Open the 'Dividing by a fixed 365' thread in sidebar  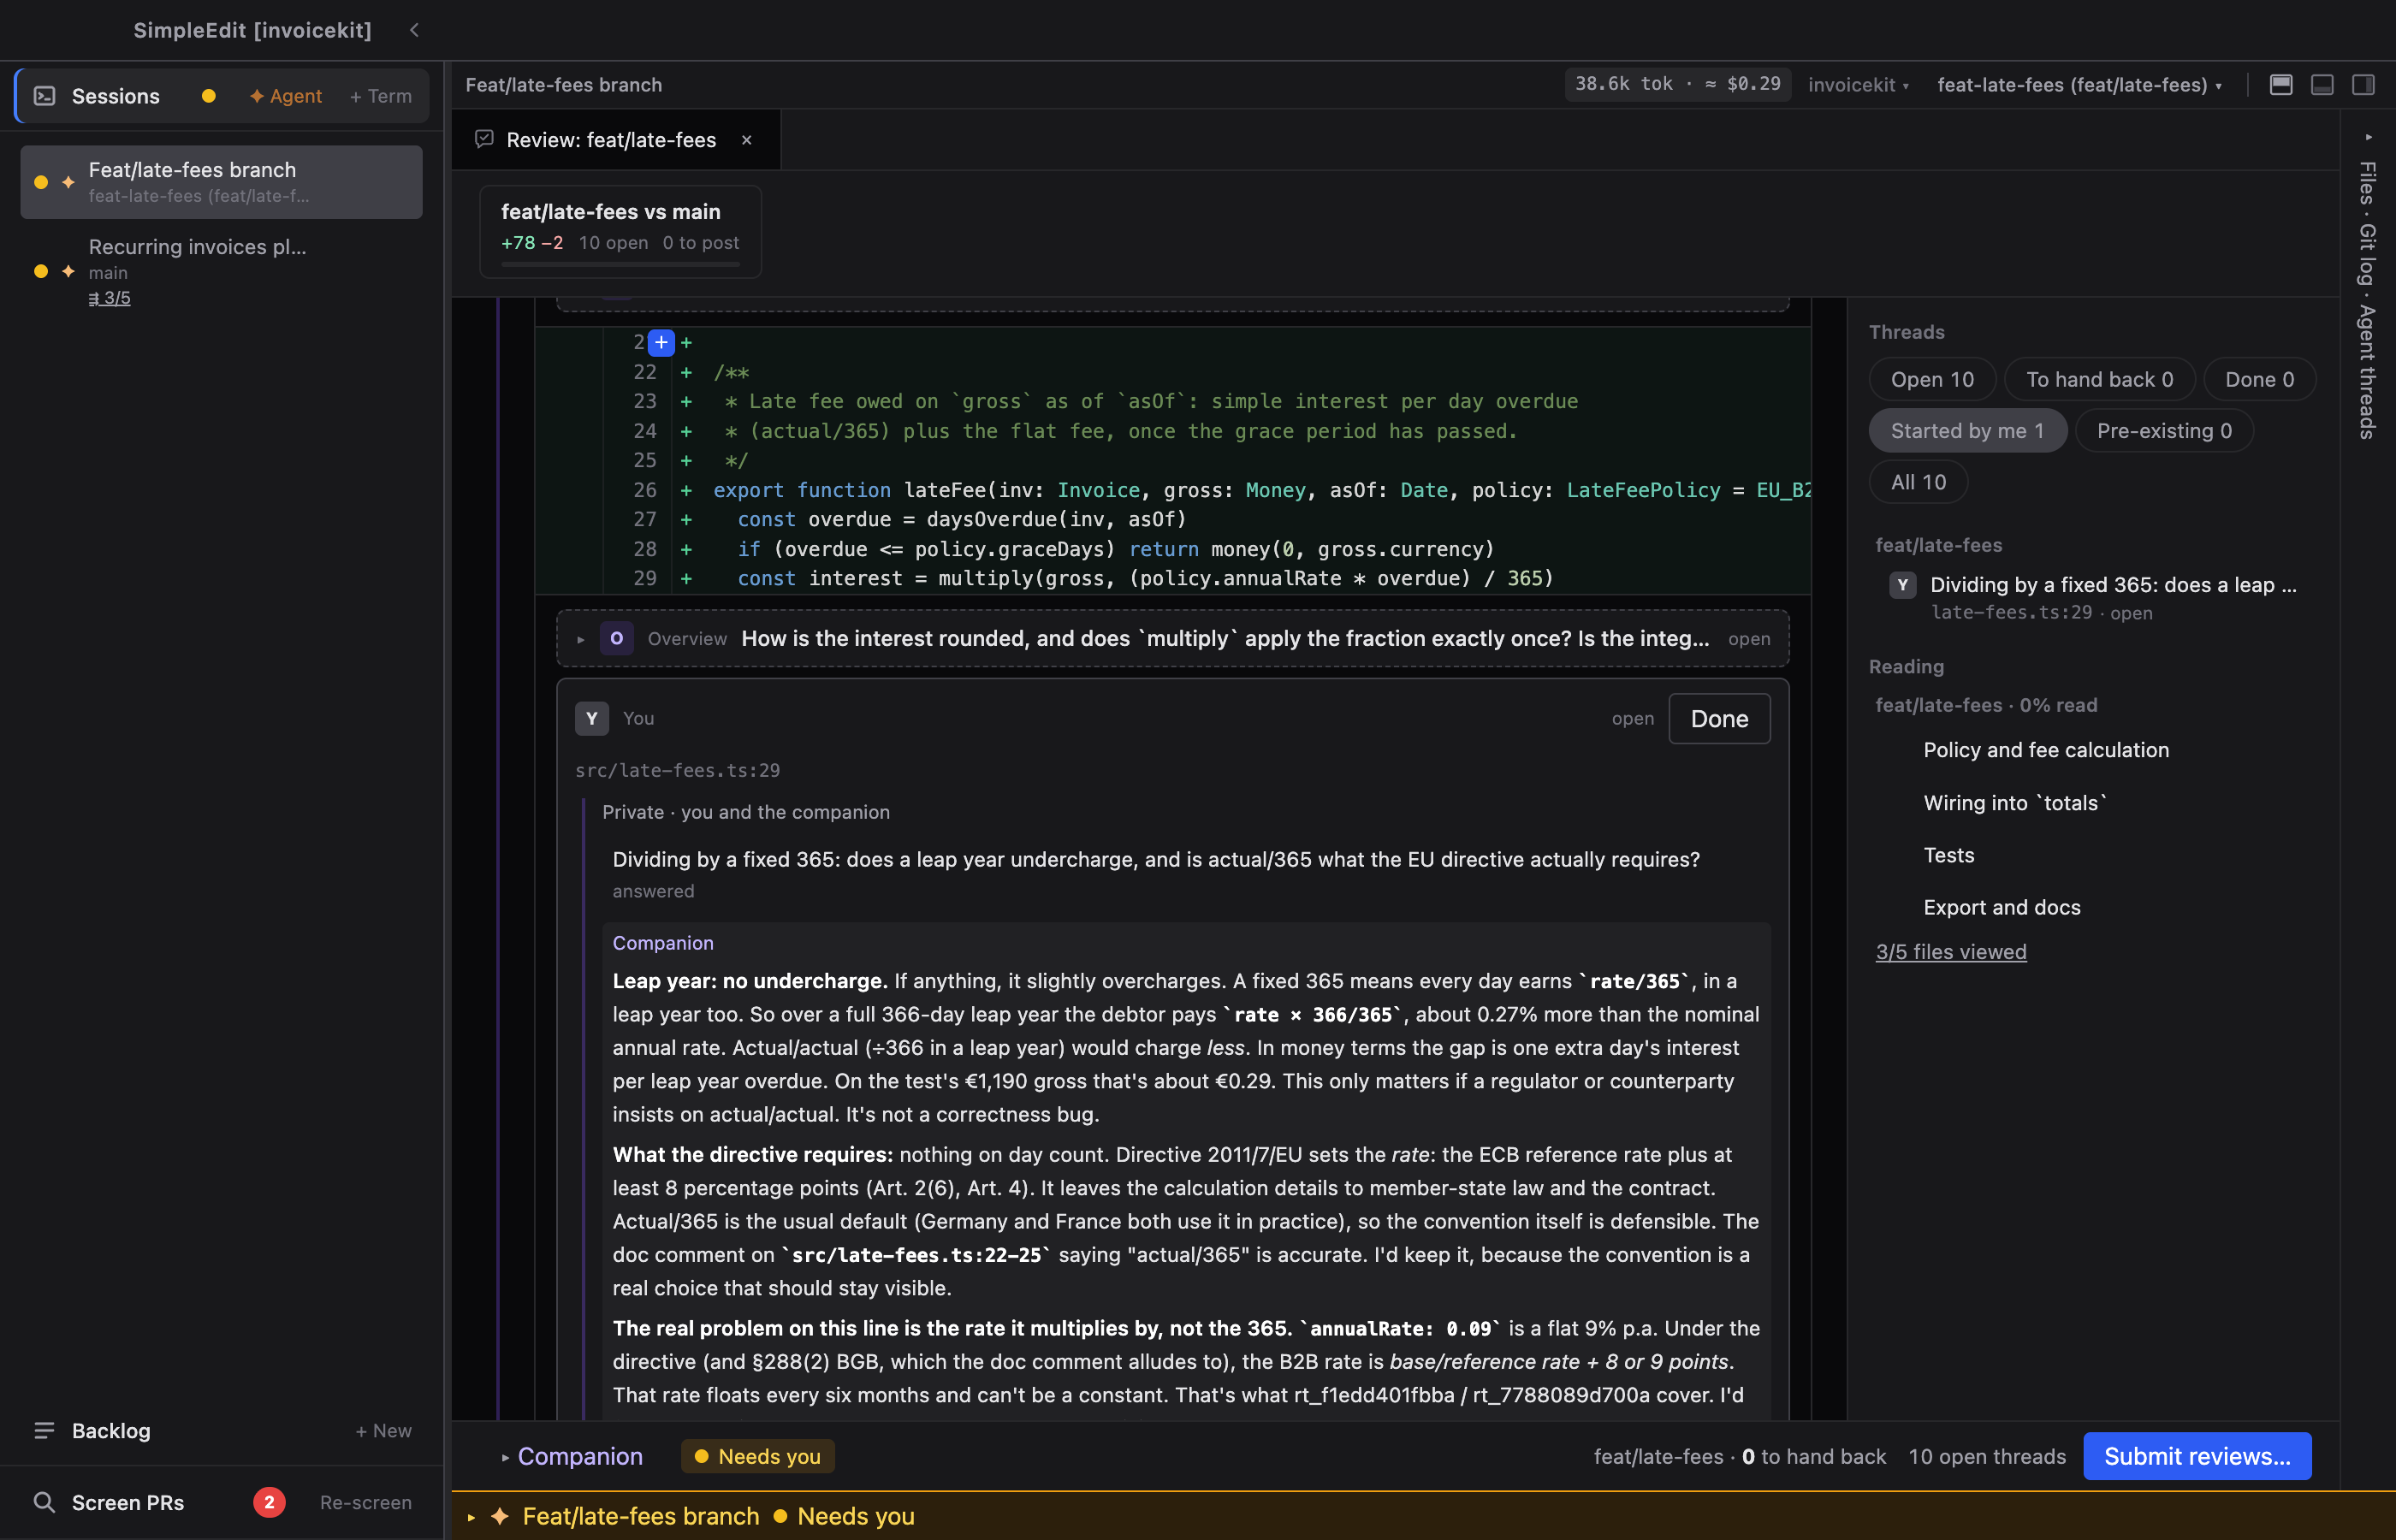pos(2094,597)
